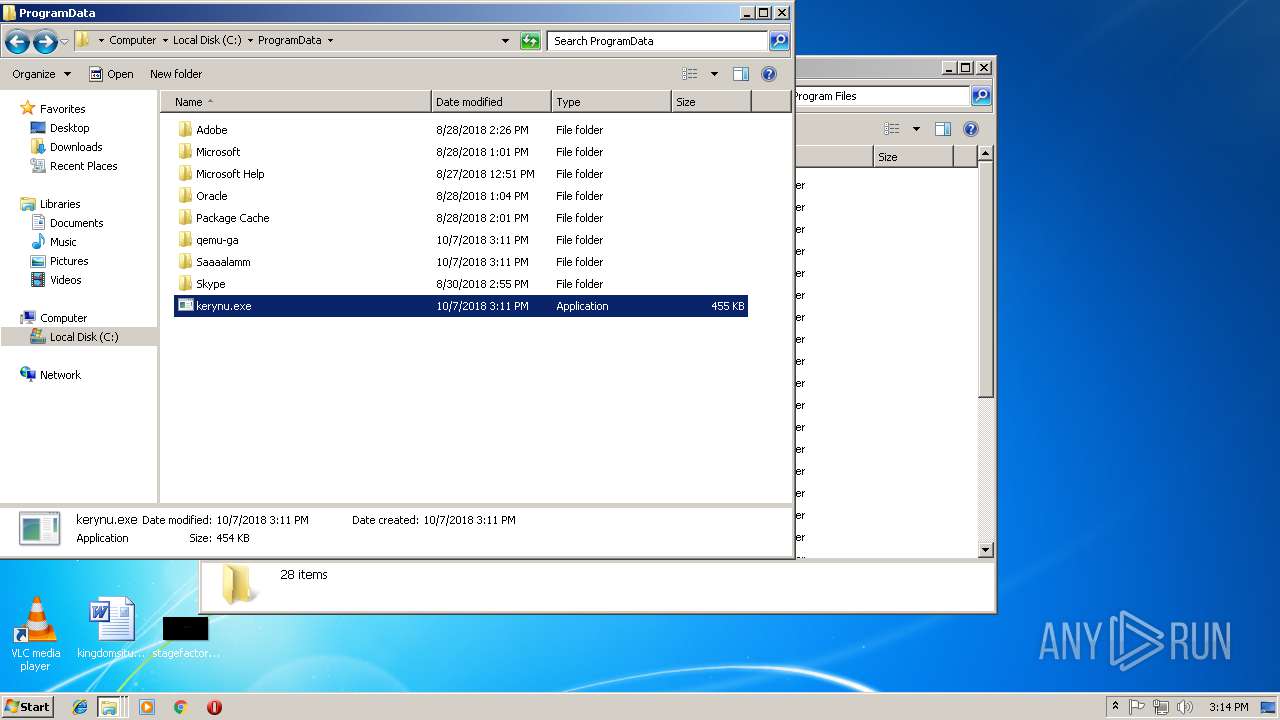Click Open in the toolbar

[111, 74]
